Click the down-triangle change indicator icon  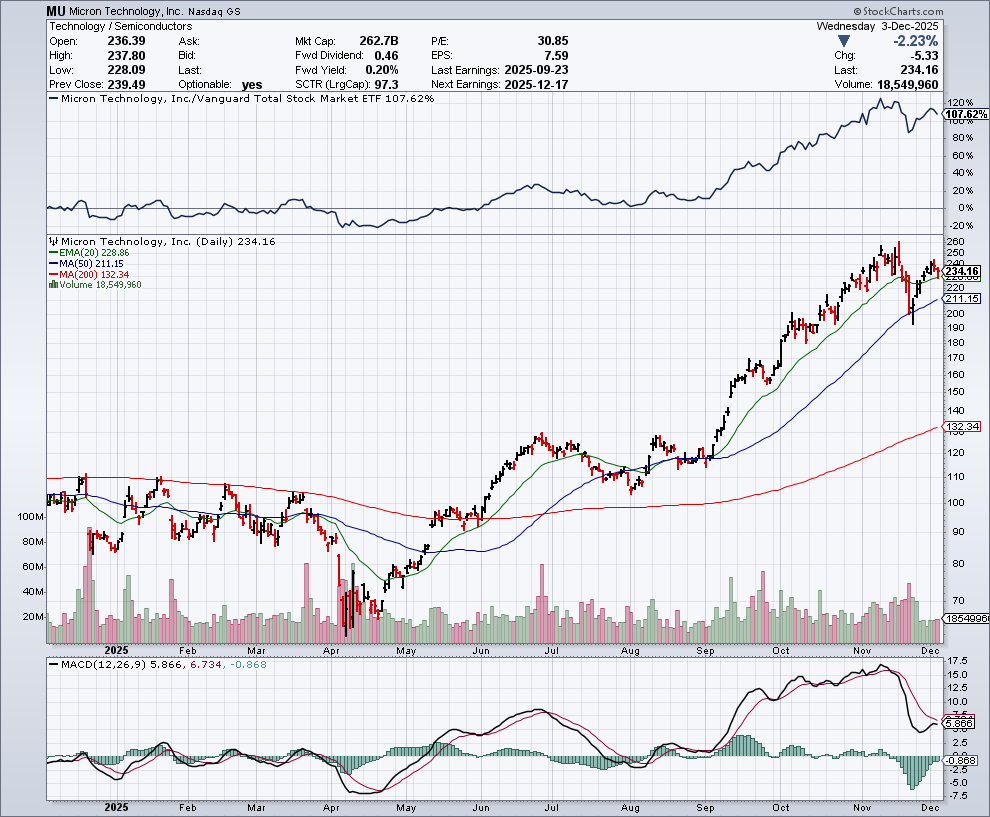845,41
